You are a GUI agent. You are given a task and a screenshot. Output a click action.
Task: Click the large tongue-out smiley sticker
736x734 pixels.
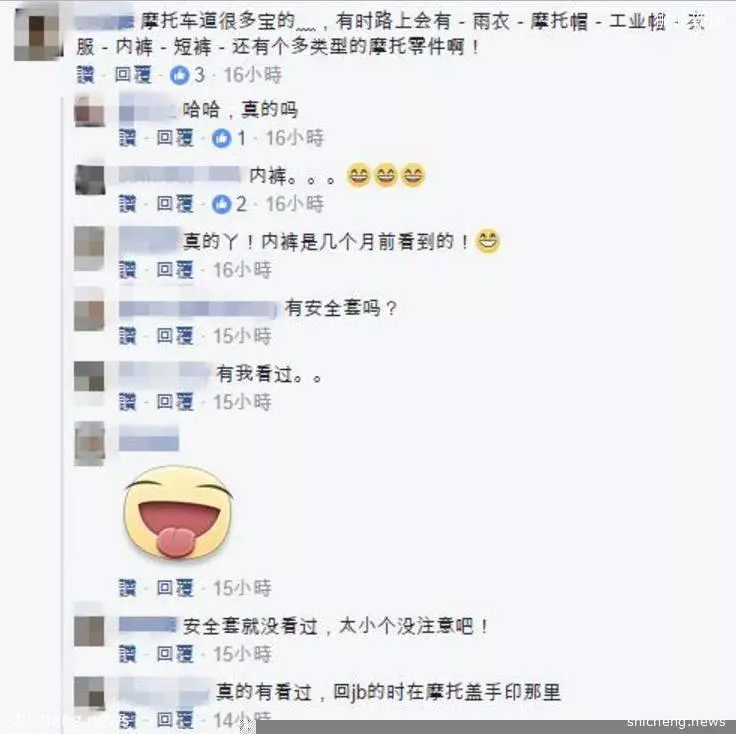click(x=178, y=512)
